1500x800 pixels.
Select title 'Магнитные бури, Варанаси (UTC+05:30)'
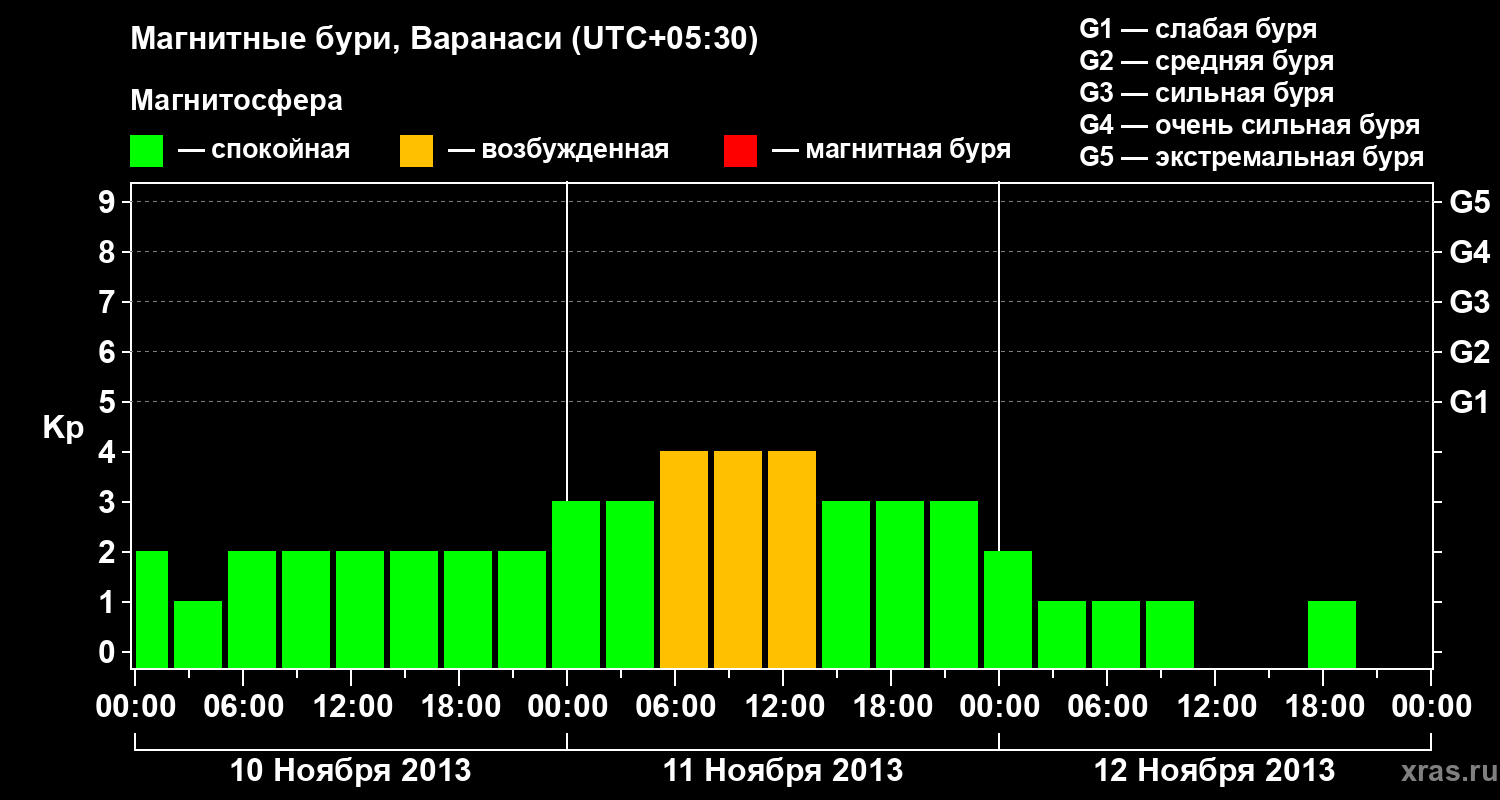[444, 39]
